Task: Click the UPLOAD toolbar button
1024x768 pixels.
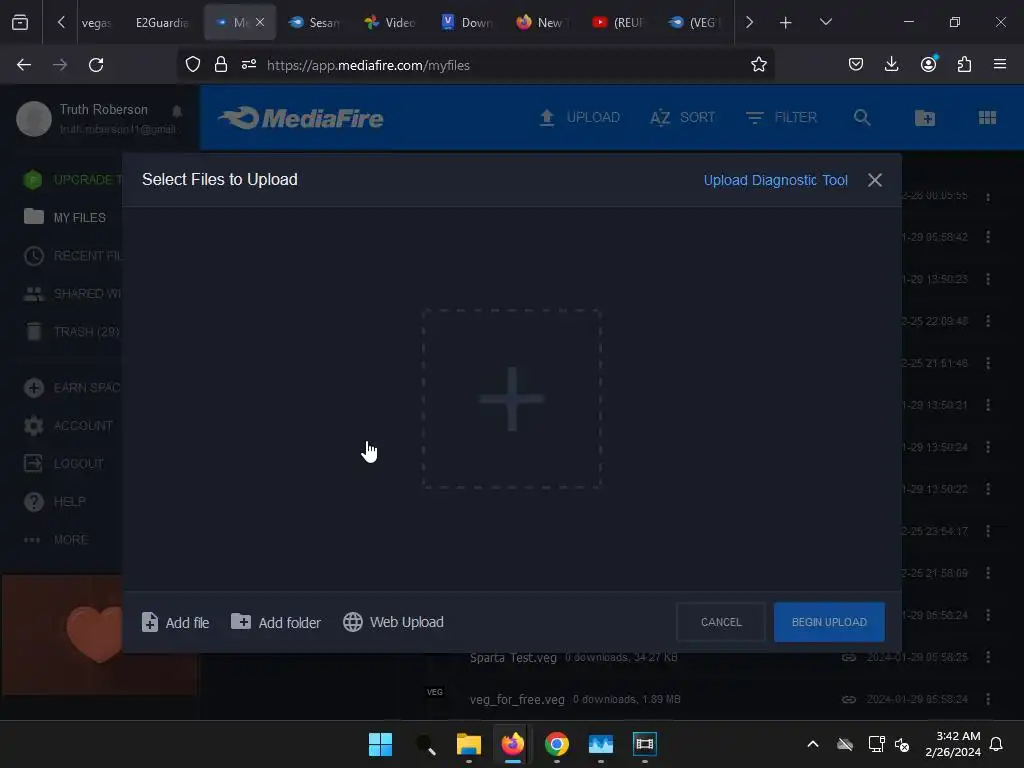Action: (579, 118)
